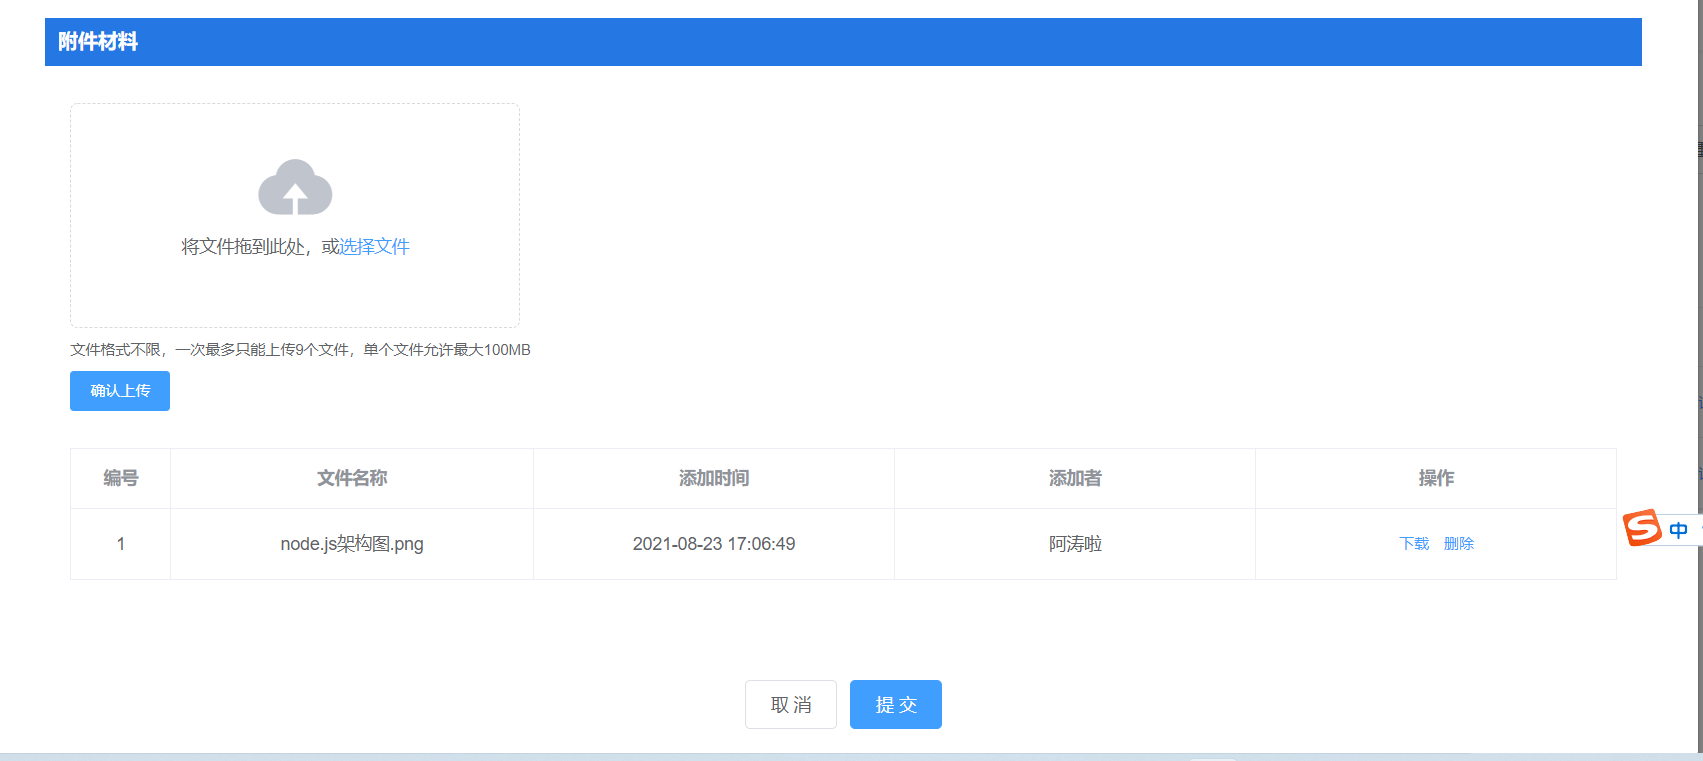Open the 选择文件 file chooser link
This screenshot has height=761, width=1703.
374,247
